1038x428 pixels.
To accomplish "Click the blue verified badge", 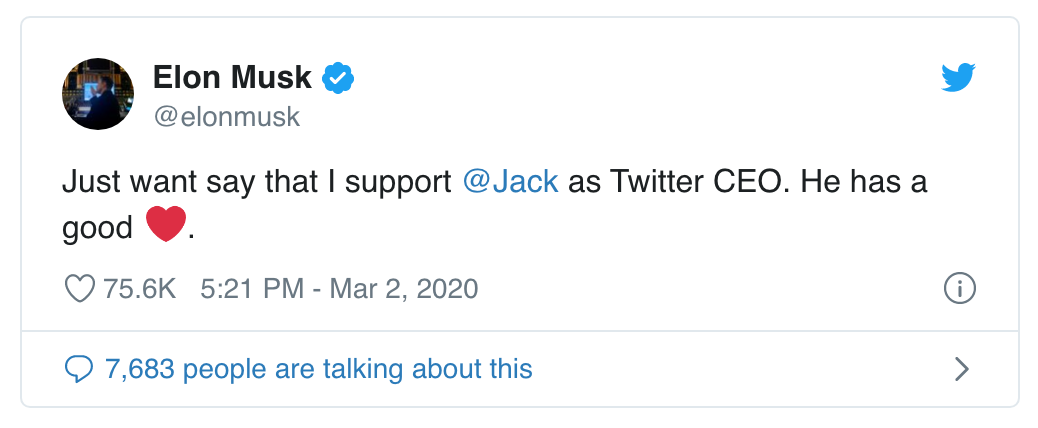I will (x=339, y=77).
